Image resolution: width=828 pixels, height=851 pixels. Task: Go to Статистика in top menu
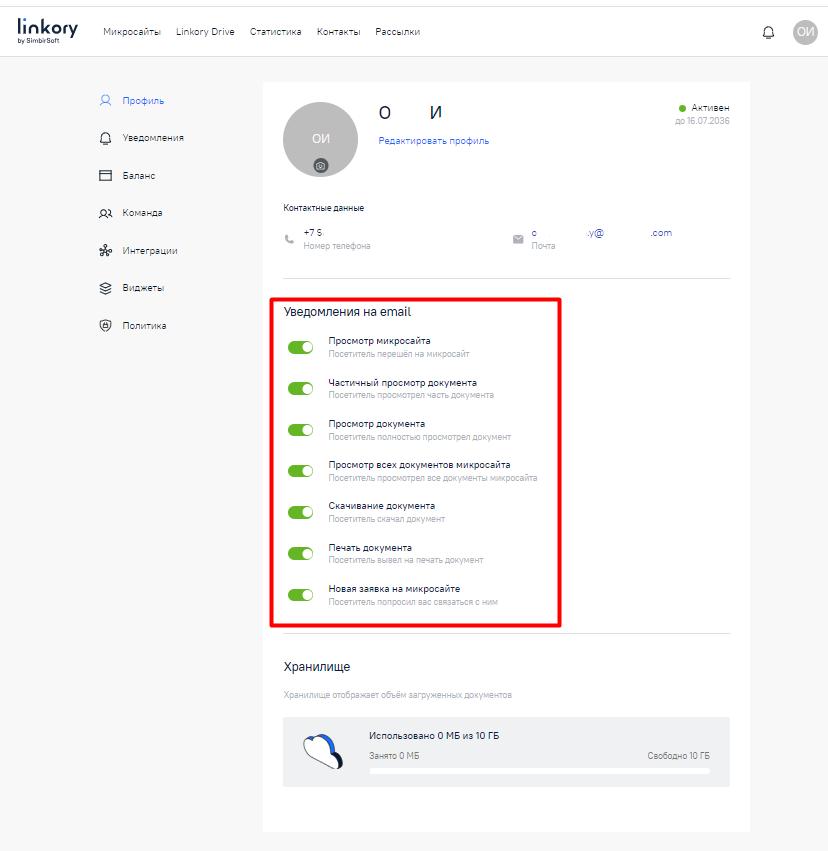(275, 32)
